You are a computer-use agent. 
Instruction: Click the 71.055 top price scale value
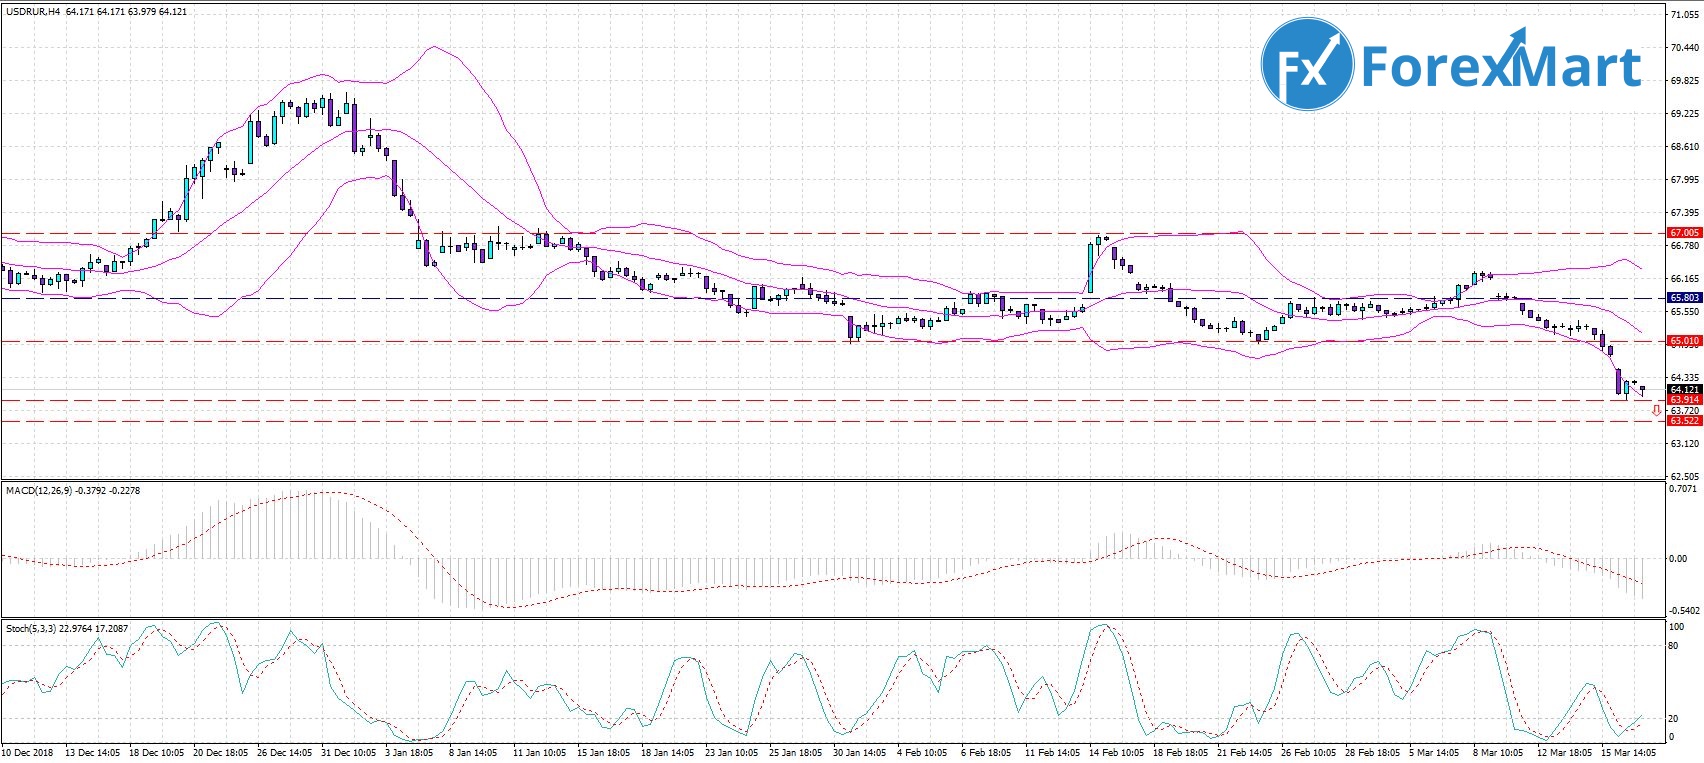click(x=1683, y=15)
